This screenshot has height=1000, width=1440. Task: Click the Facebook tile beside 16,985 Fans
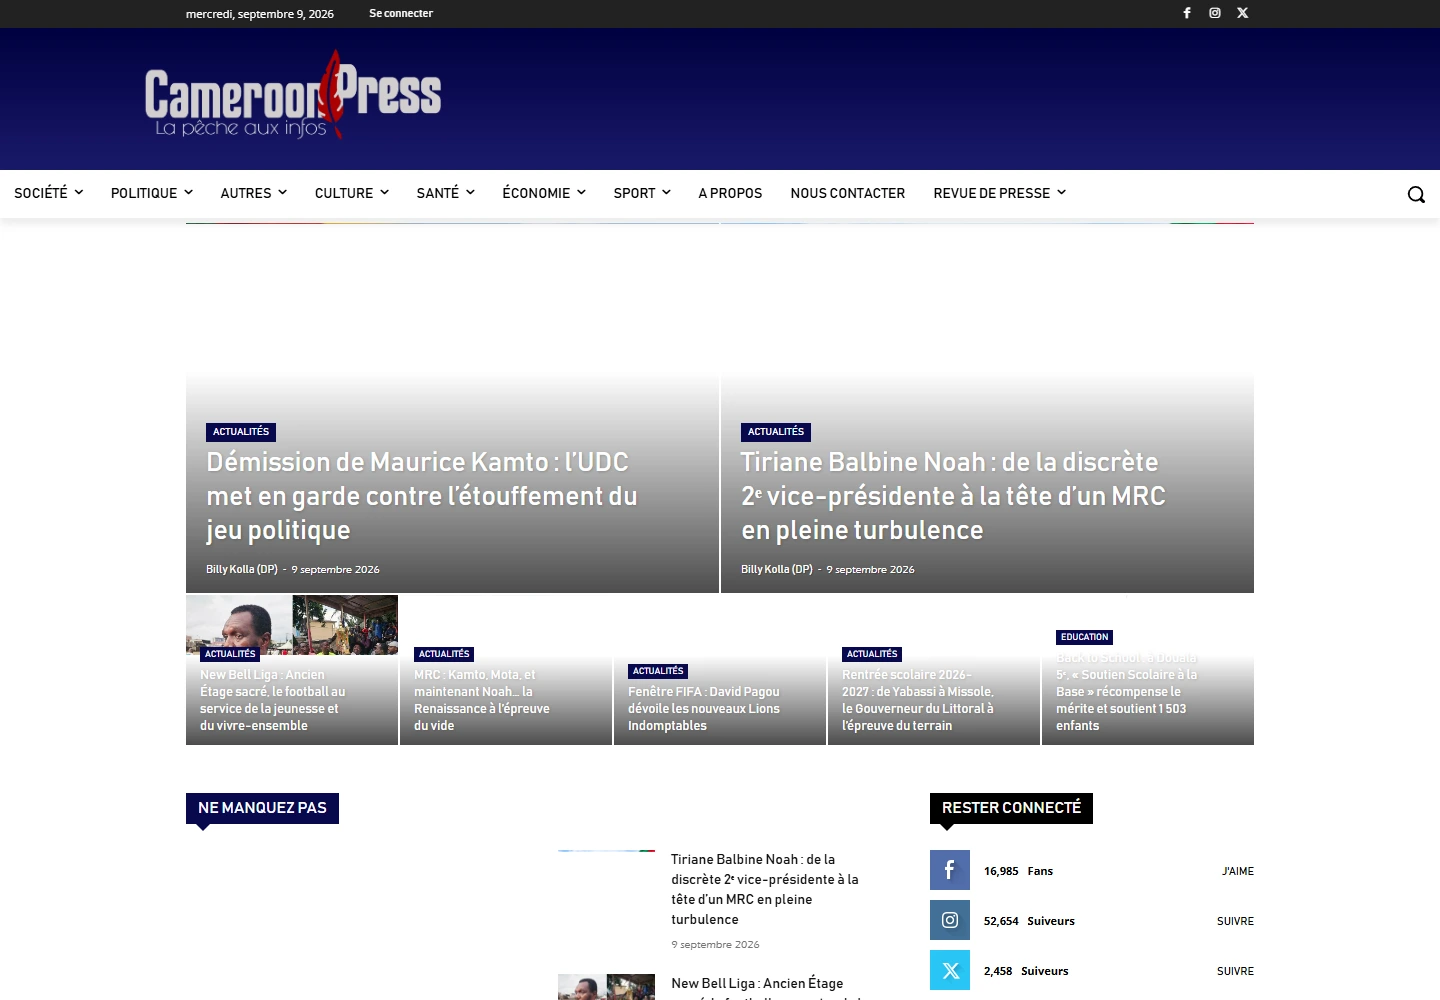click(950, 870)
